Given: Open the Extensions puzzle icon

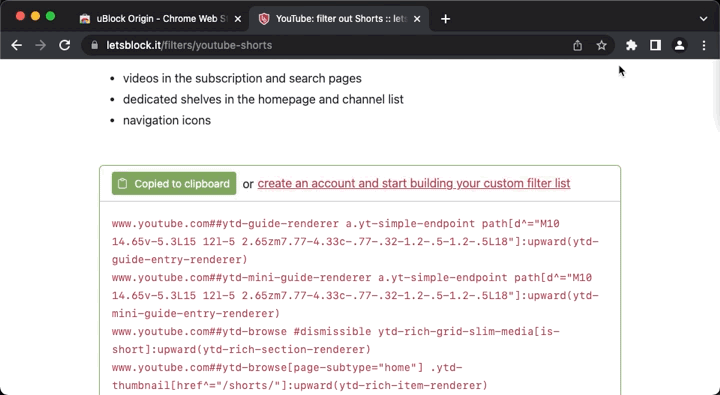Looking at the screenshot, I should pos(631,45).
